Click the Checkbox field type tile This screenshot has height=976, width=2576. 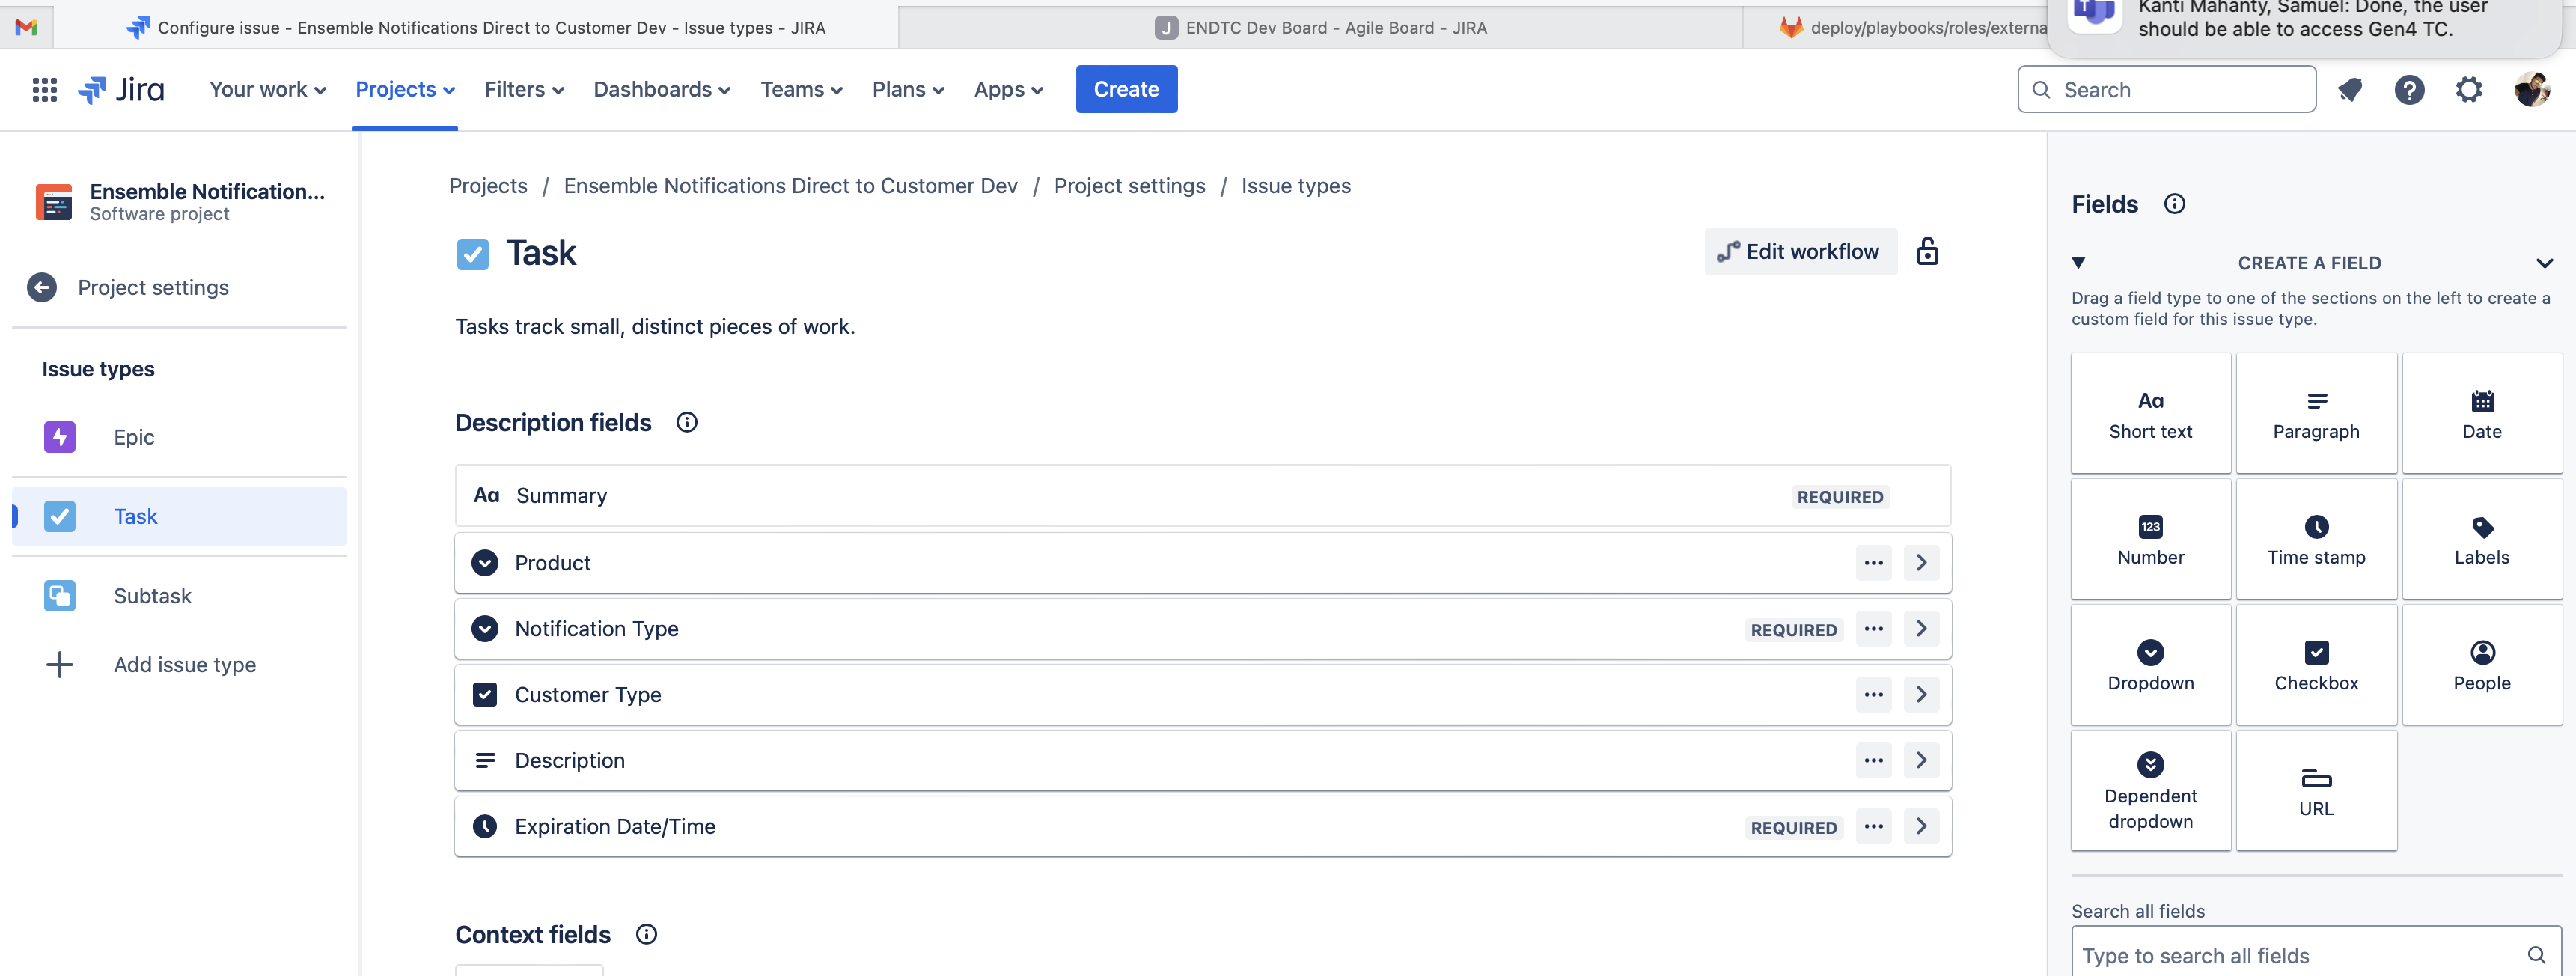2315,665
